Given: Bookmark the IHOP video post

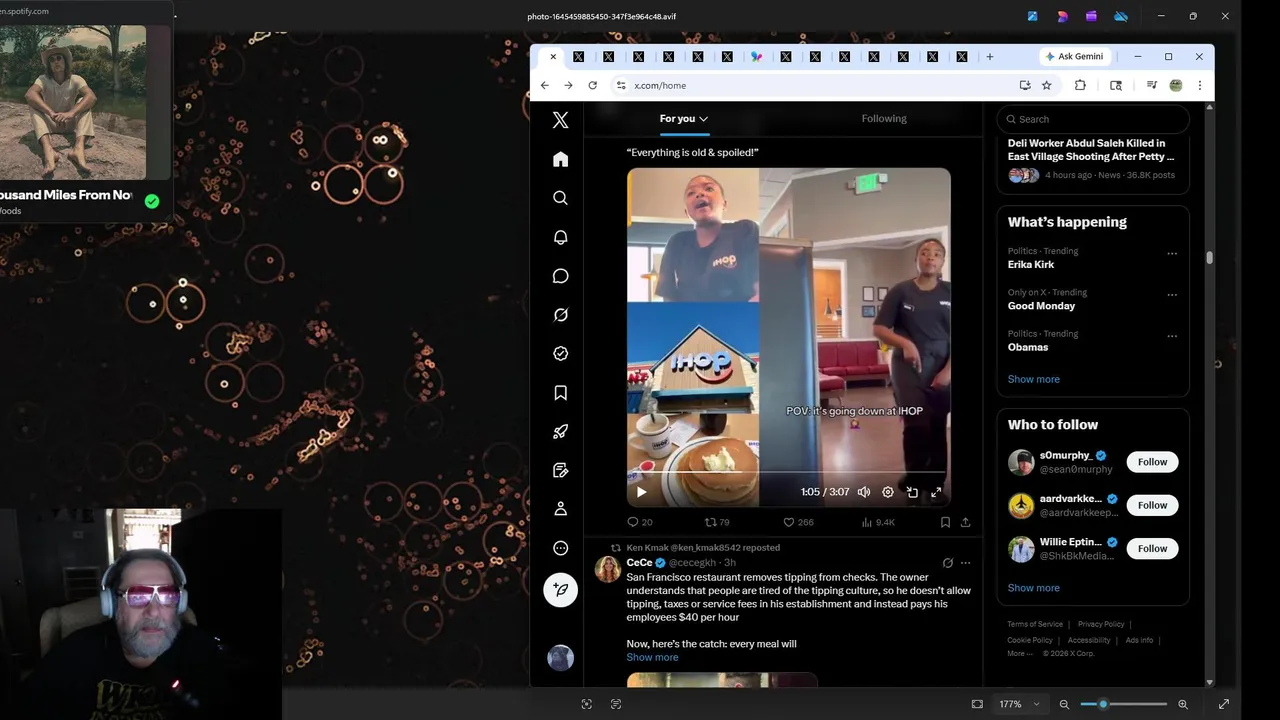Looking at the screenshot, I should point(945,522).
